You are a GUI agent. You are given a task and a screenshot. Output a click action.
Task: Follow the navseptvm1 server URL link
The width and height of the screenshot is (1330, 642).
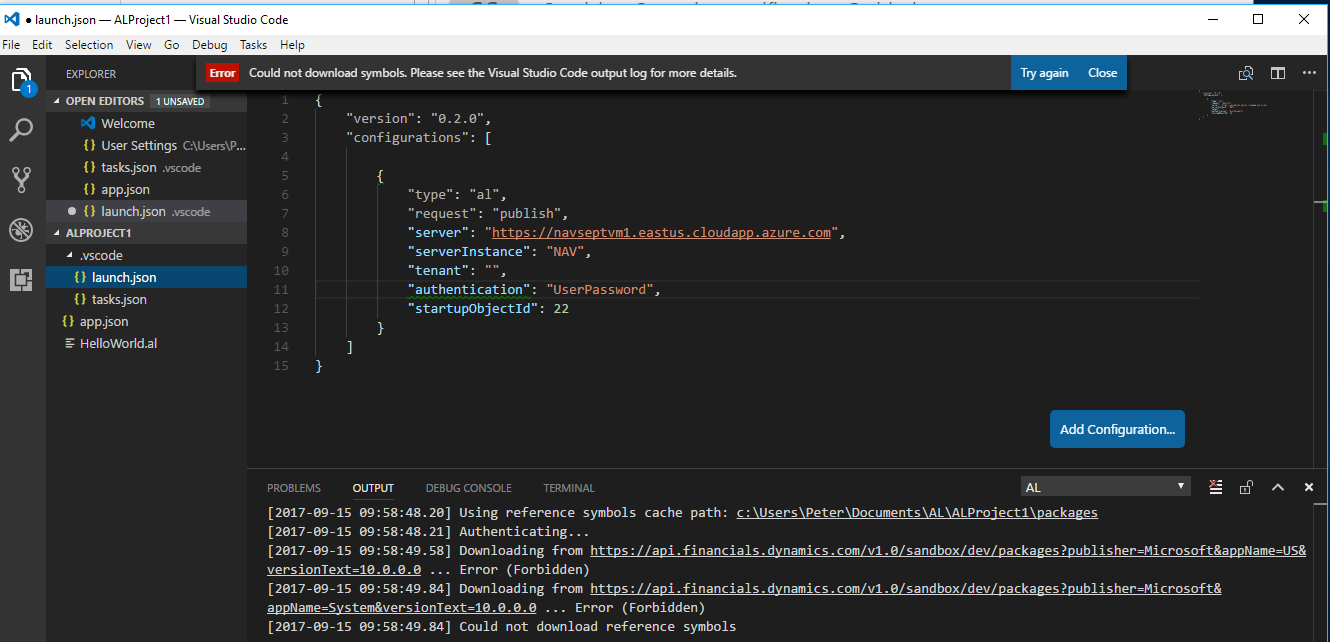662,232
